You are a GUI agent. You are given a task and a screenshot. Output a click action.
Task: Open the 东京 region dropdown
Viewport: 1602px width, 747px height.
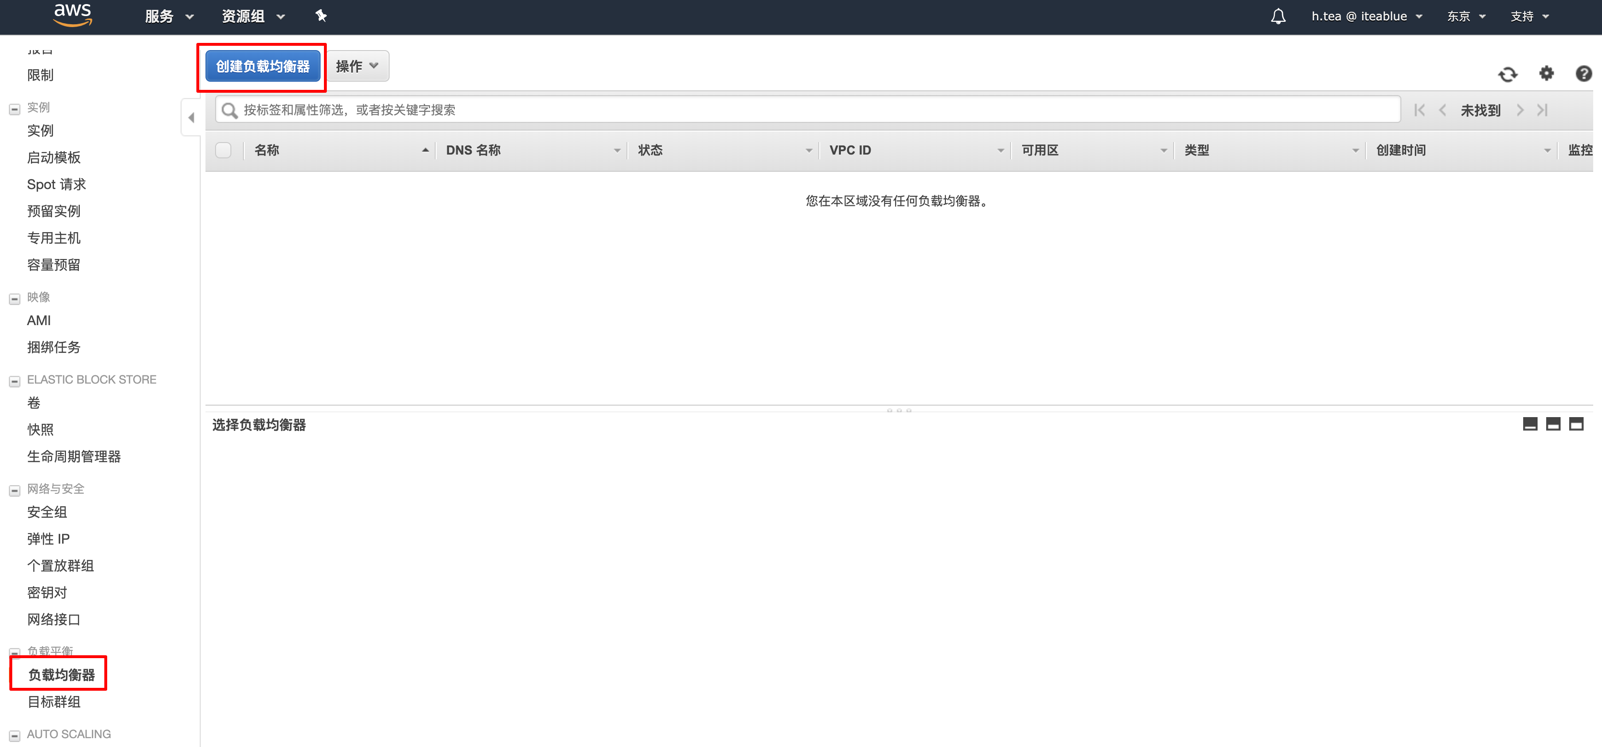coord(1466,16)
